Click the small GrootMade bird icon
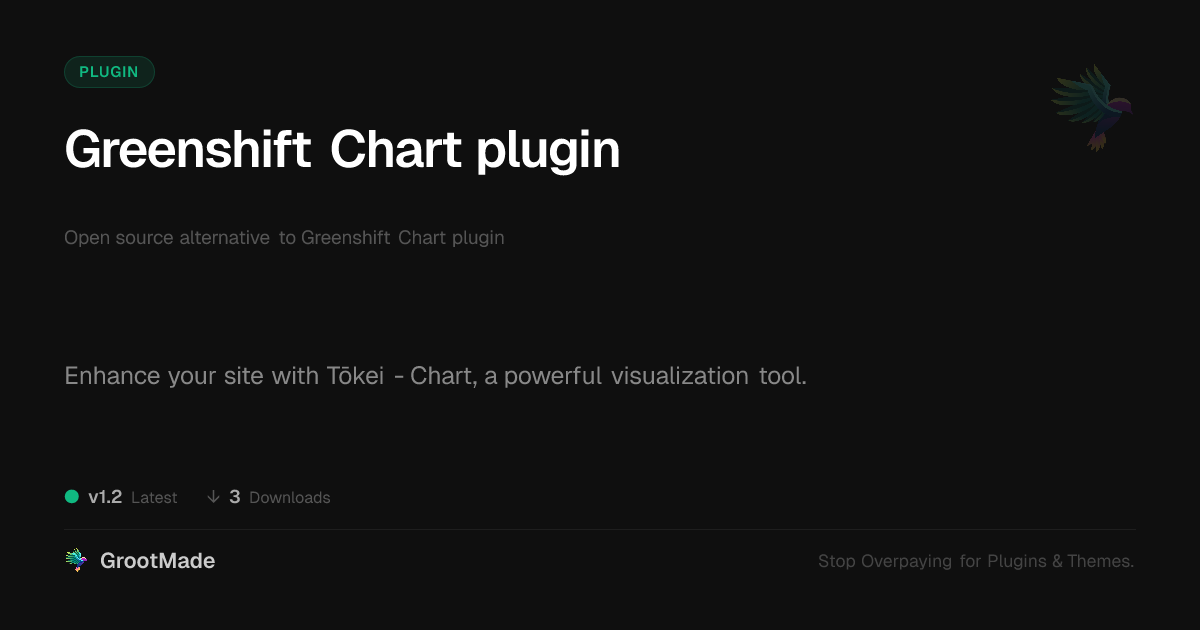 point(76,561)
